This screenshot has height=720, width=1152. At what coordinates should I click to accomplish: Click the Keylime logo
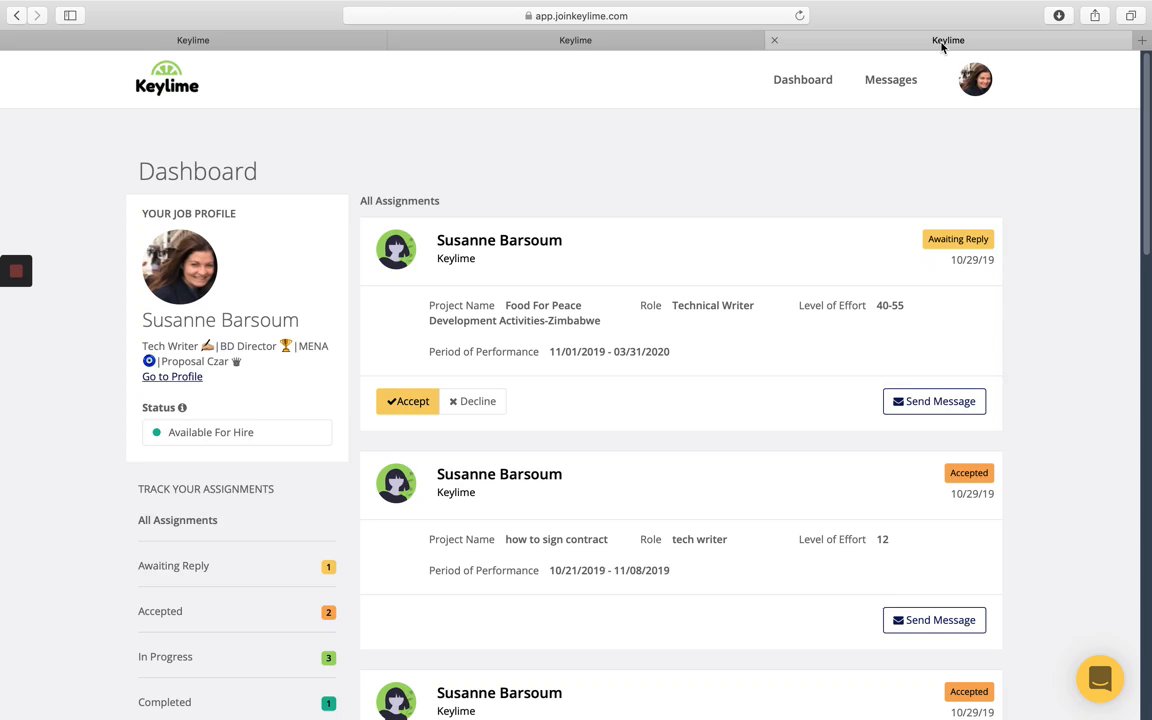(x=167, y=79)
